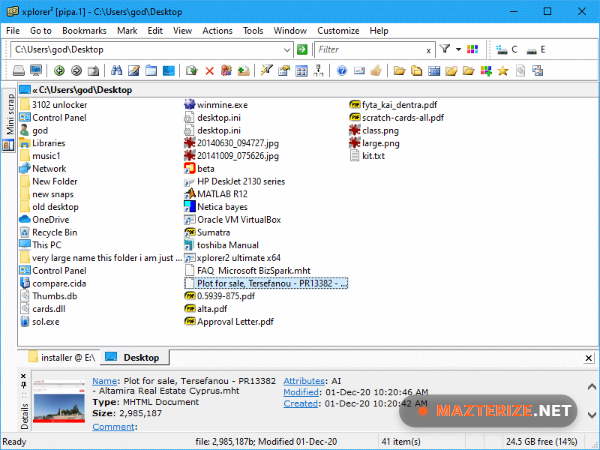Click the blue help question mark icon
The width and height of the screenshot is (600, 450).
tap(342, 71)
